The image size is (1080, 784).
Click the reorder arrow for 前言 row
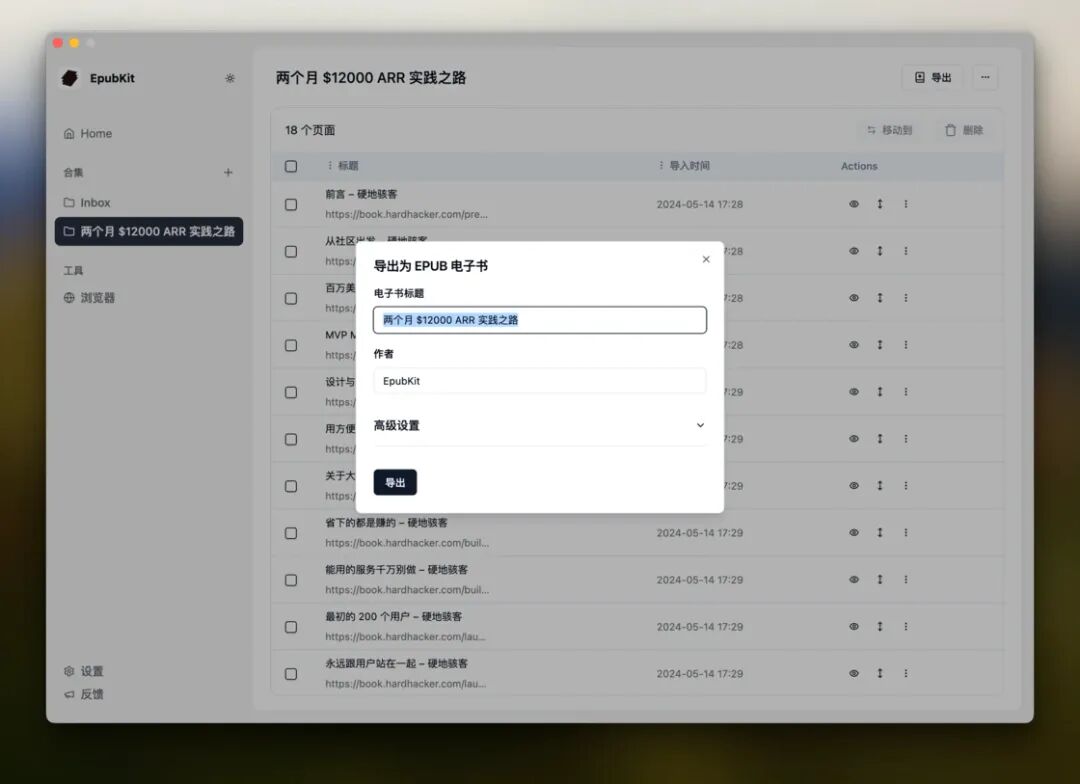pos(880,204)
